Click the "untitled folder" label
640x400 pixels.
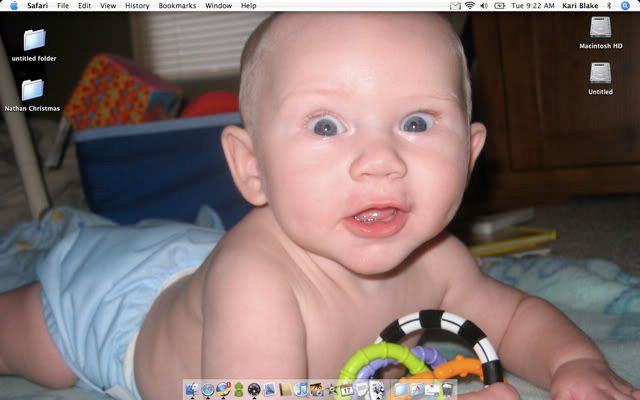coord(34,58)
